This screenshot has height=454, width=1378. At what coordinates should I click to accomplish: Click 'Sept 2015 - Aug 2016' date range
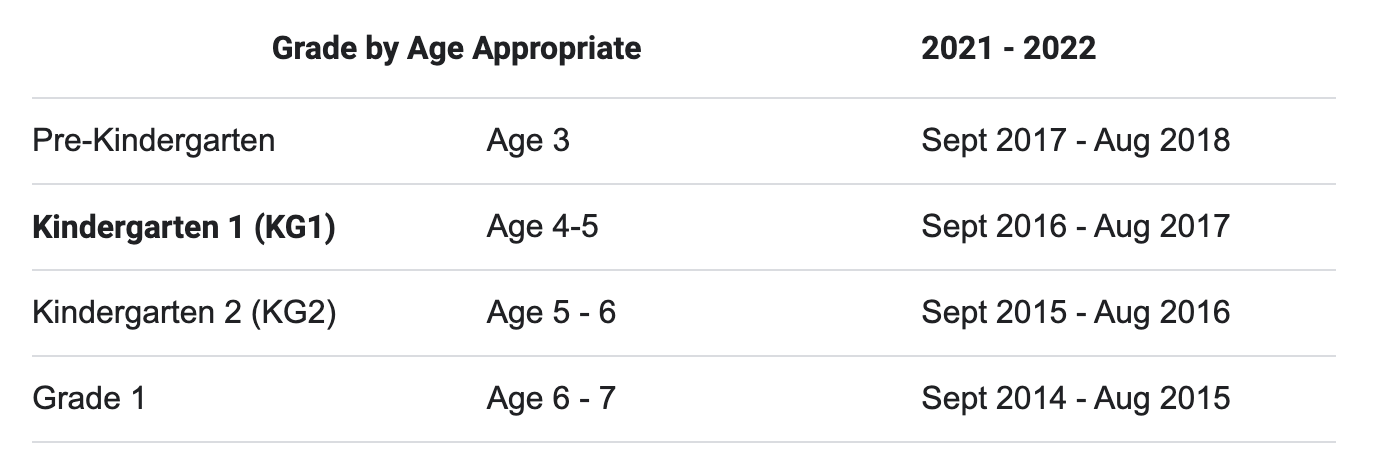point(1075,313)
